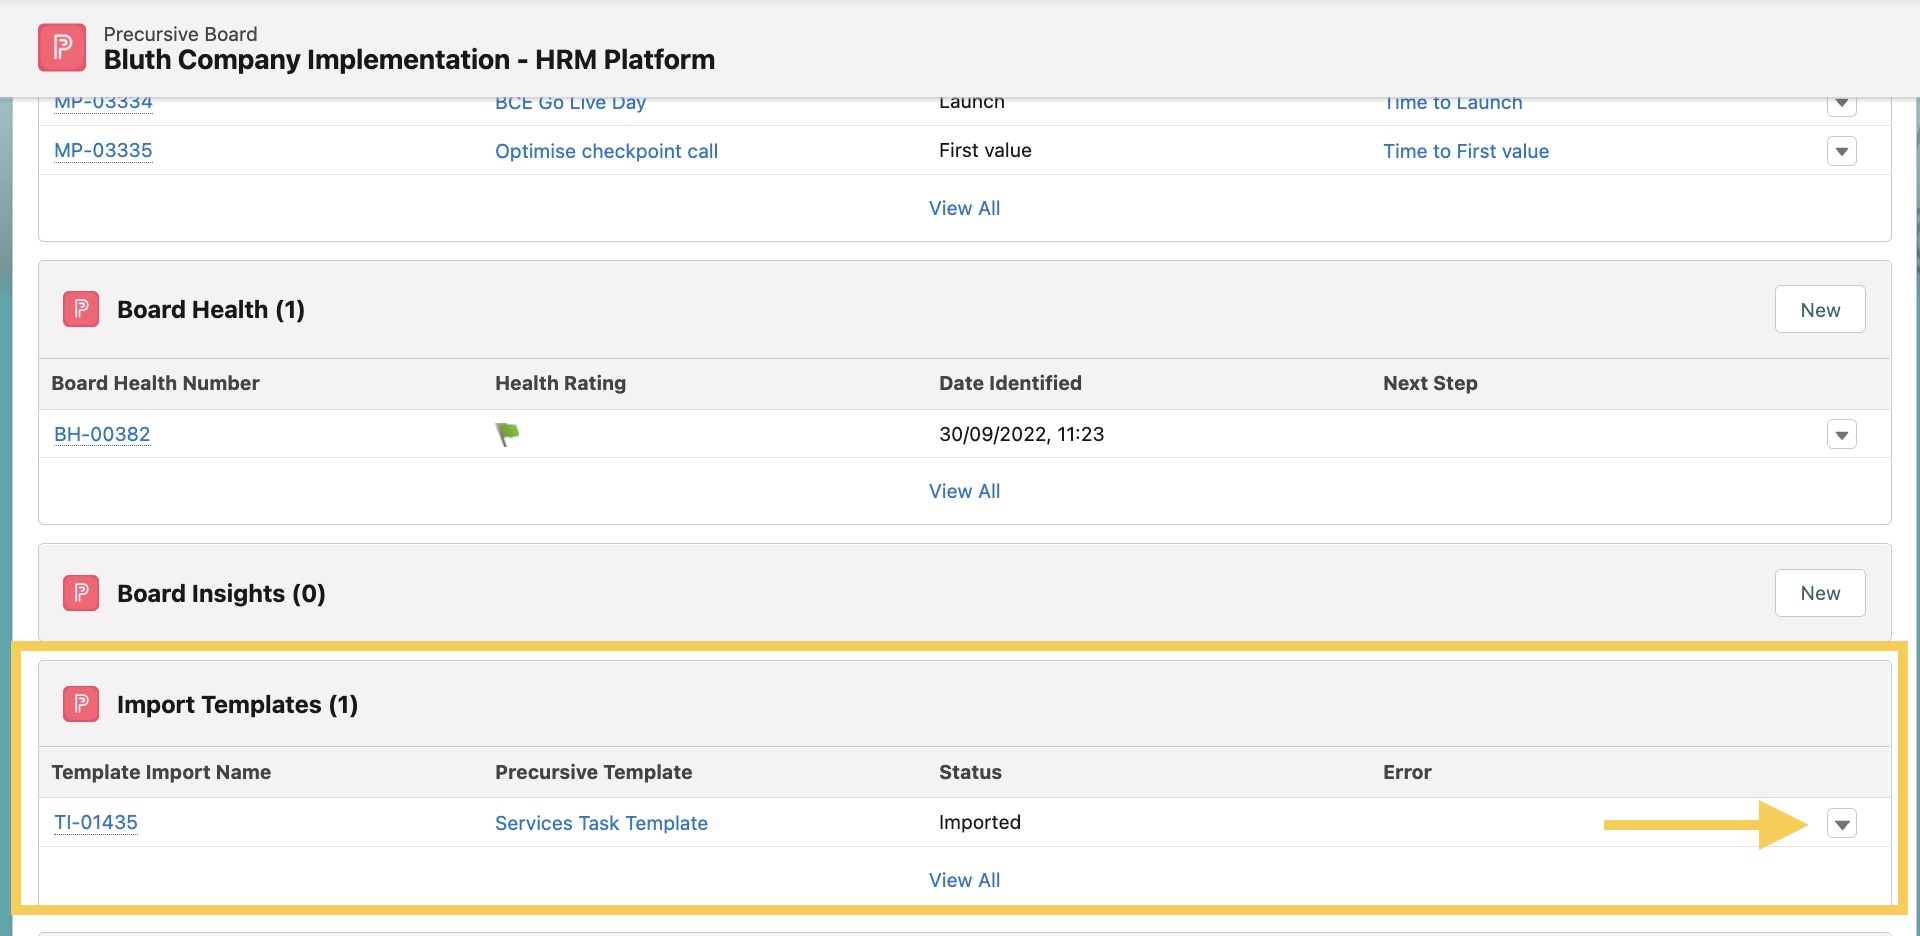The image size is (1920, 936).
Task: Click View All under Board Health table
Action: click(x=964, y=491)
